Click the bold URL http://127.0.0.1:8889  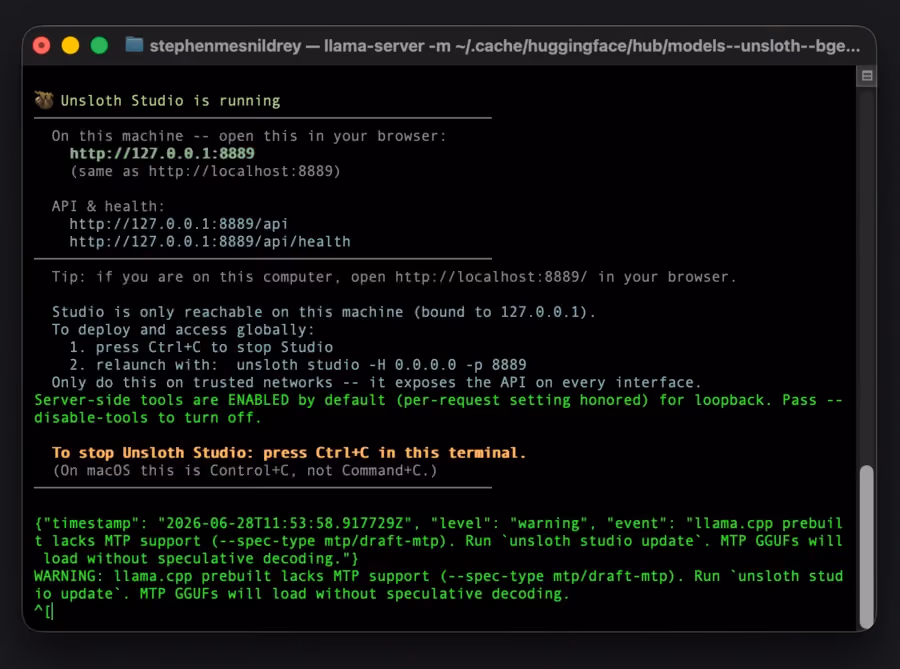point(162,153)
